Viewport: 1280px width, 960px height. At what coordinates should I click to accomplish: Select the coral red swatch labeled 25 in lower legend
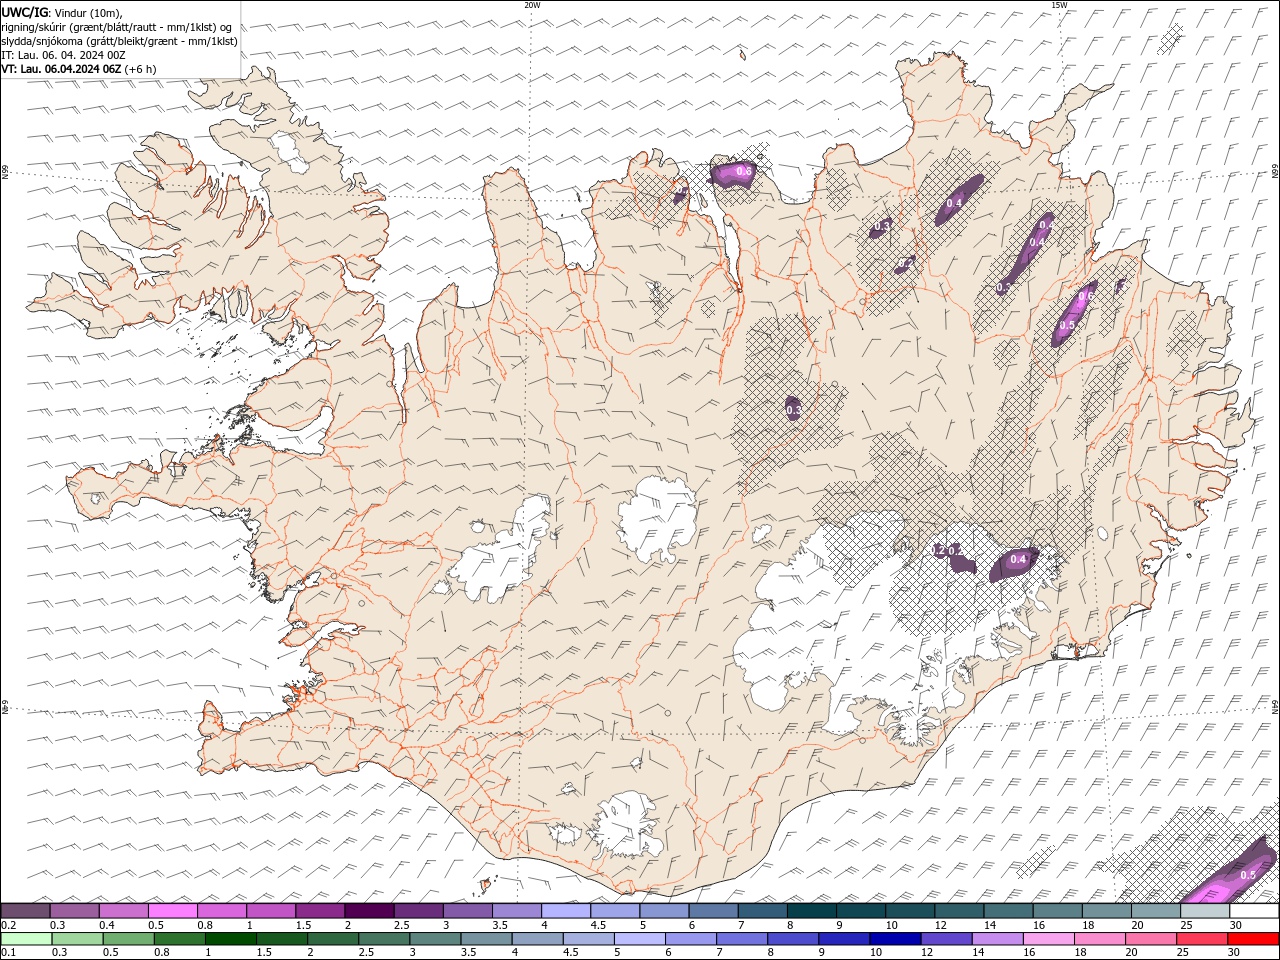[x=1201, y=939]
